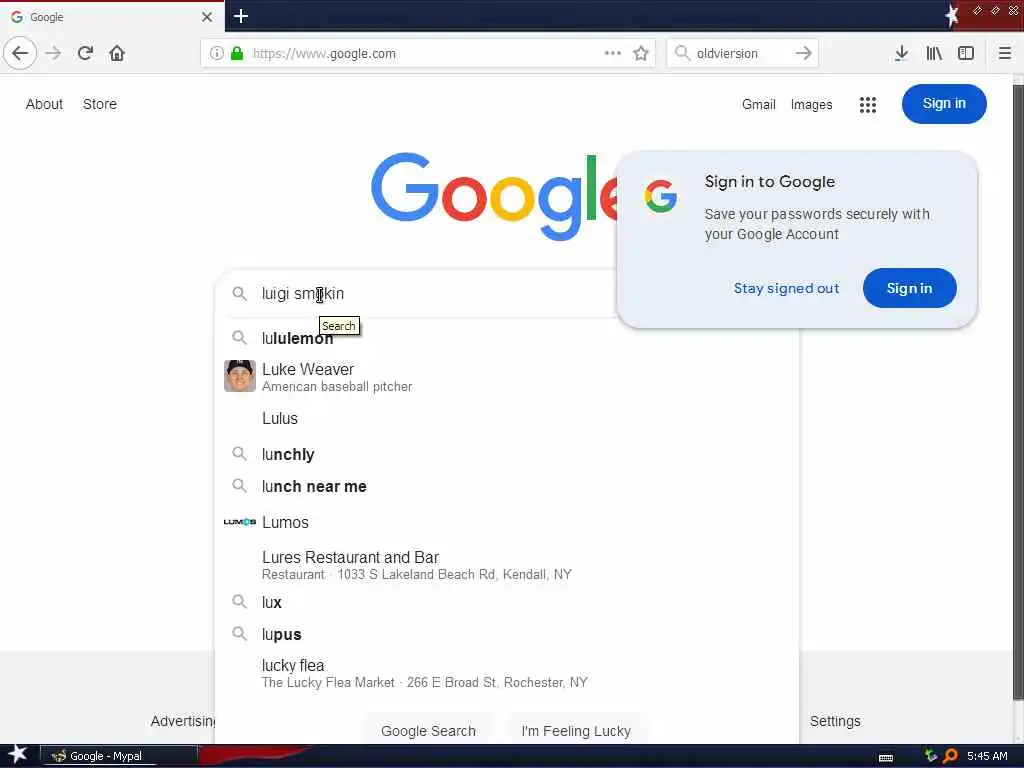Click the vertical page scrollbar

coord(1017,392)
